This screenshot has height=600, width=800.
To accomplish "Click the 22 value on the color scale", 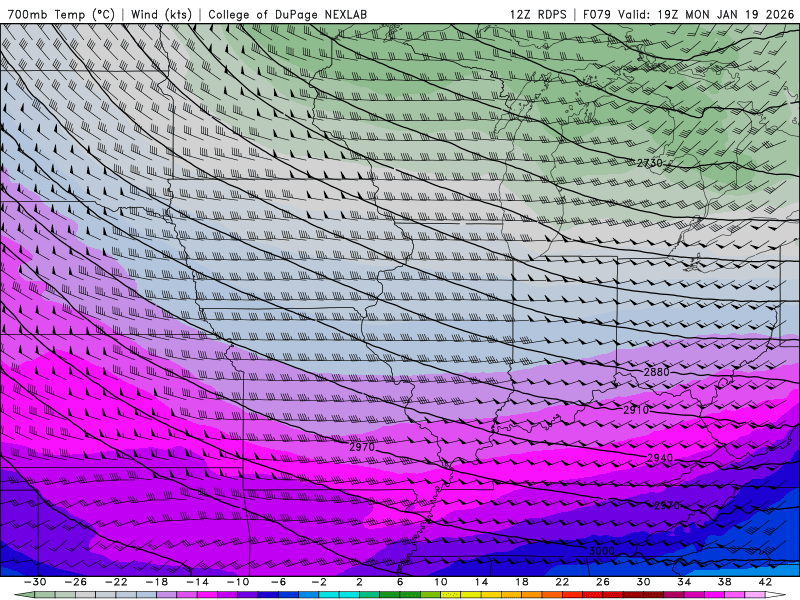I will coord(562,582).
